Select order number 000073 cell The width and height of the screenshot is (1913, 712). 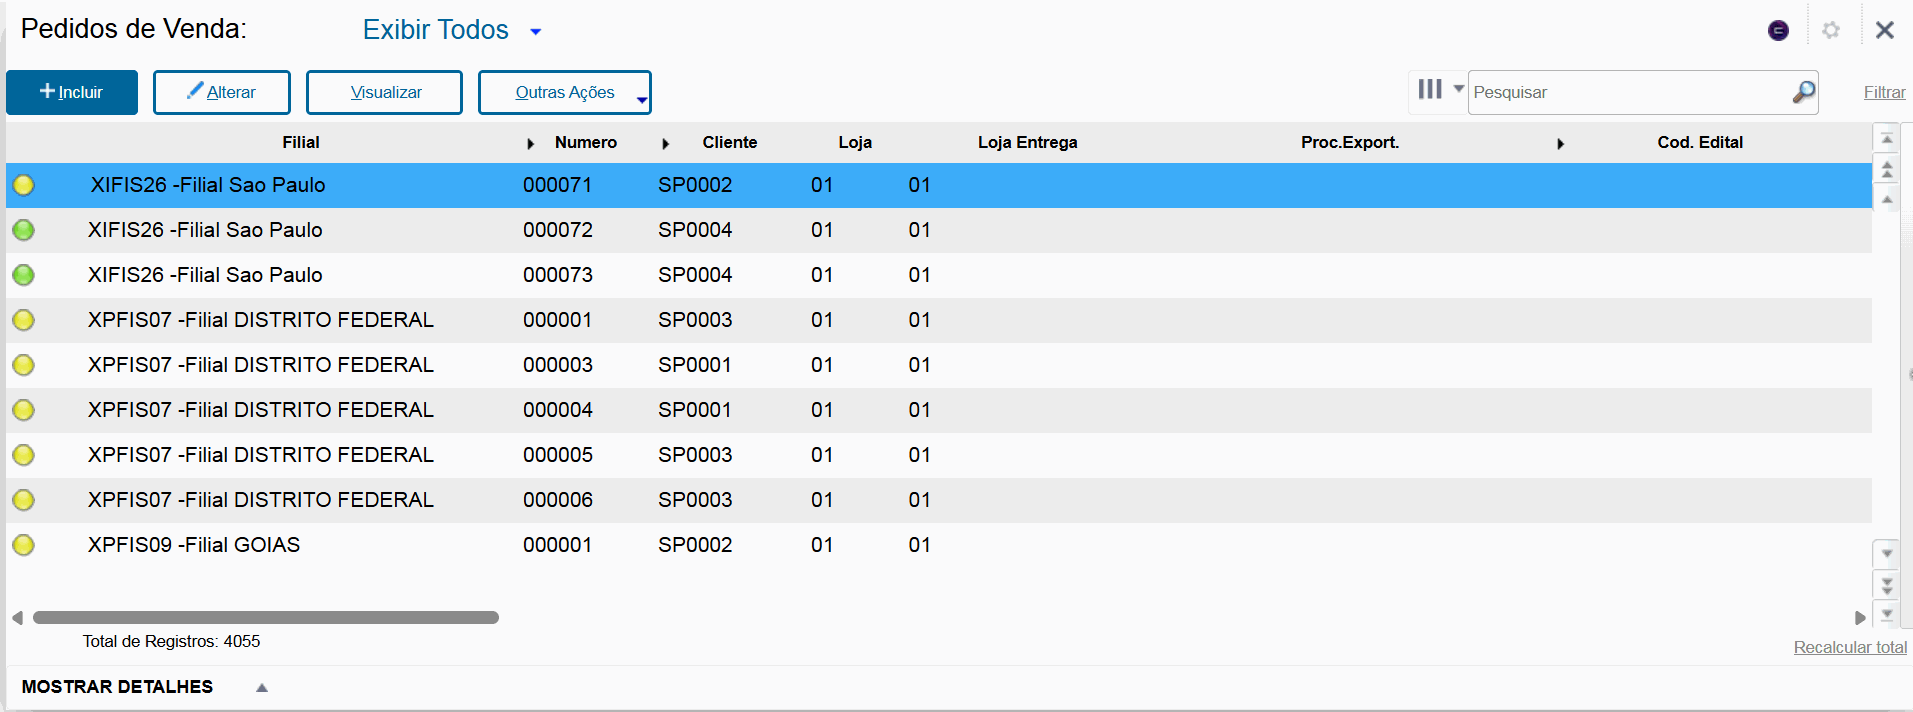point(558,275)
